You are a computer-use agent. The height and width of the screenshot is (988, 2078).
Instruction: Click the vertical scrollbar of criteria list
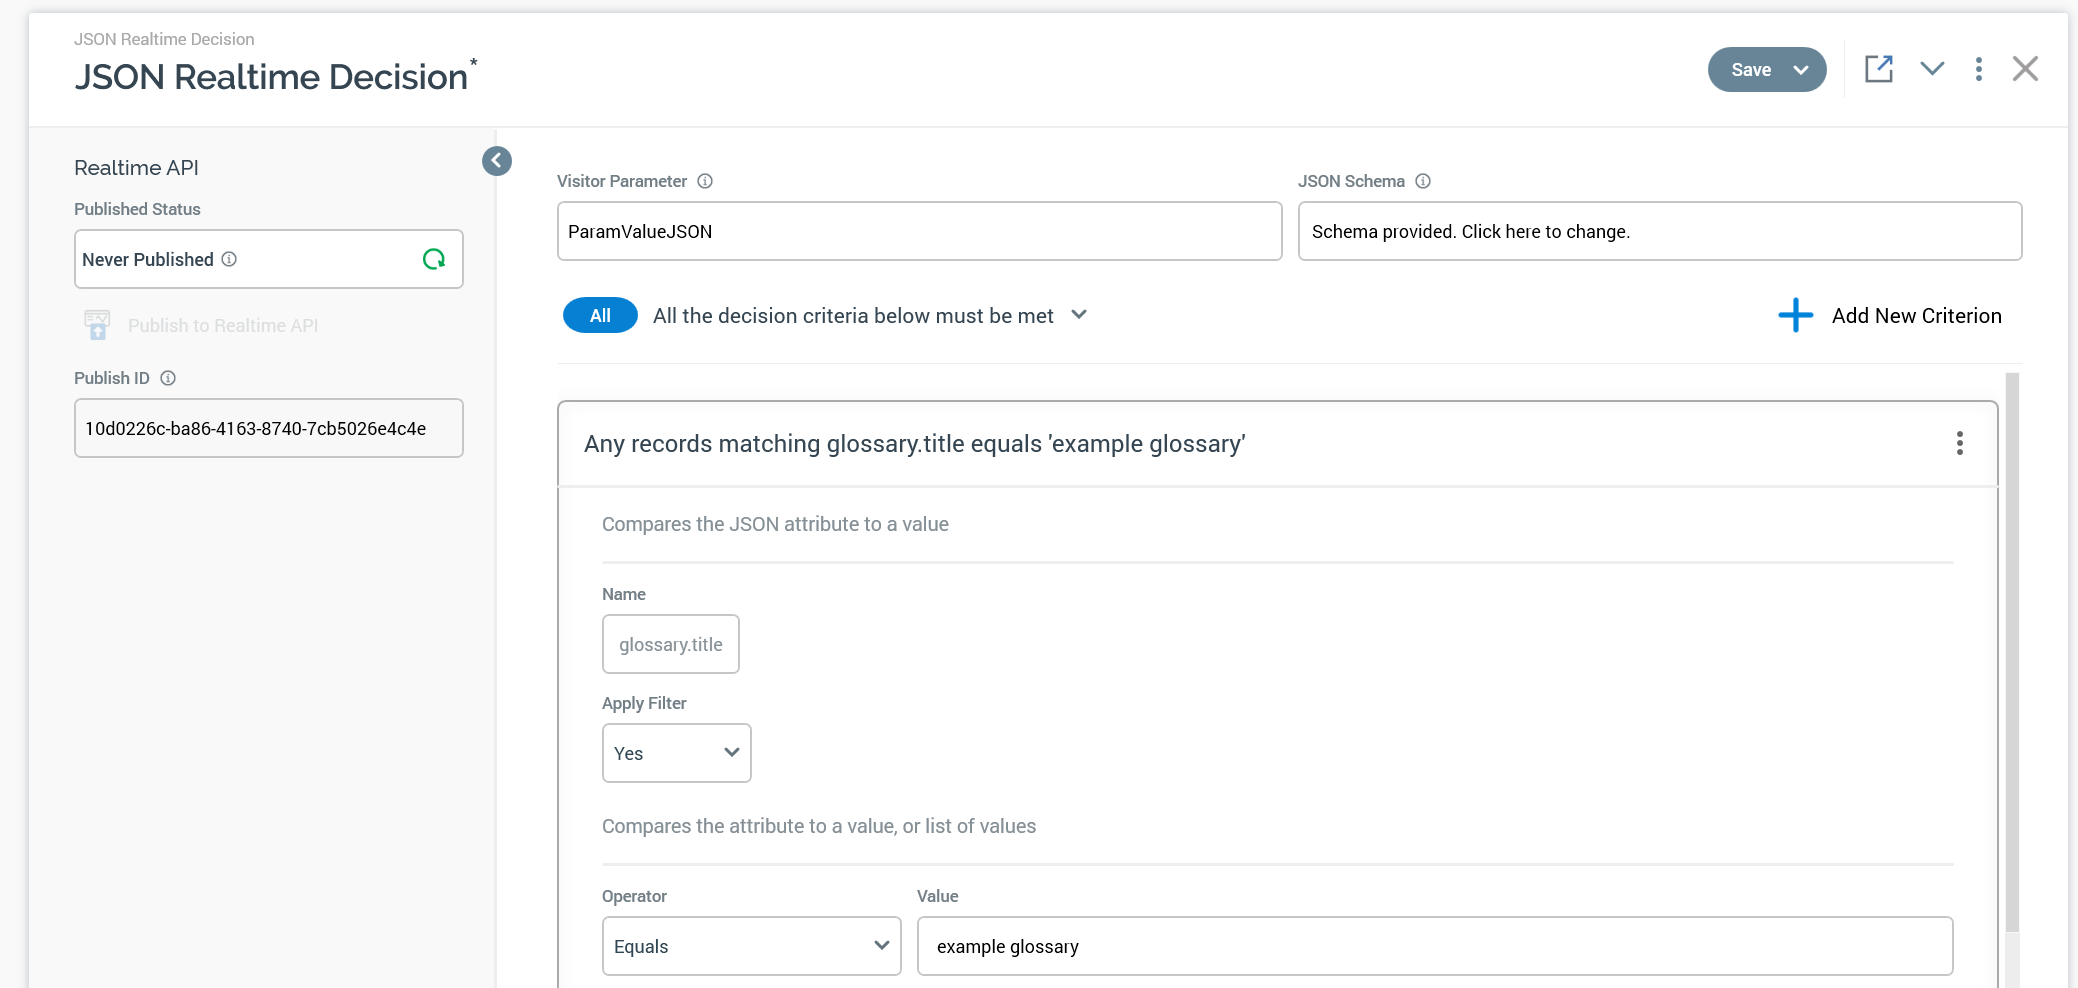coord(2012,650)
